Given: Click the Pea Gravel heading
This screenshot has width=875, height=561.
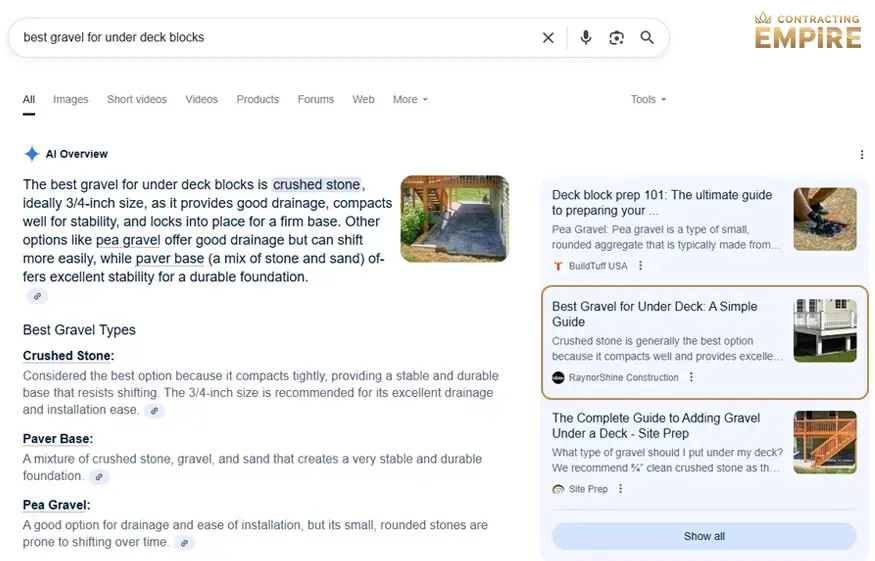Looking at the screenshot, I should pyautogui.click(x=56, y=505).
